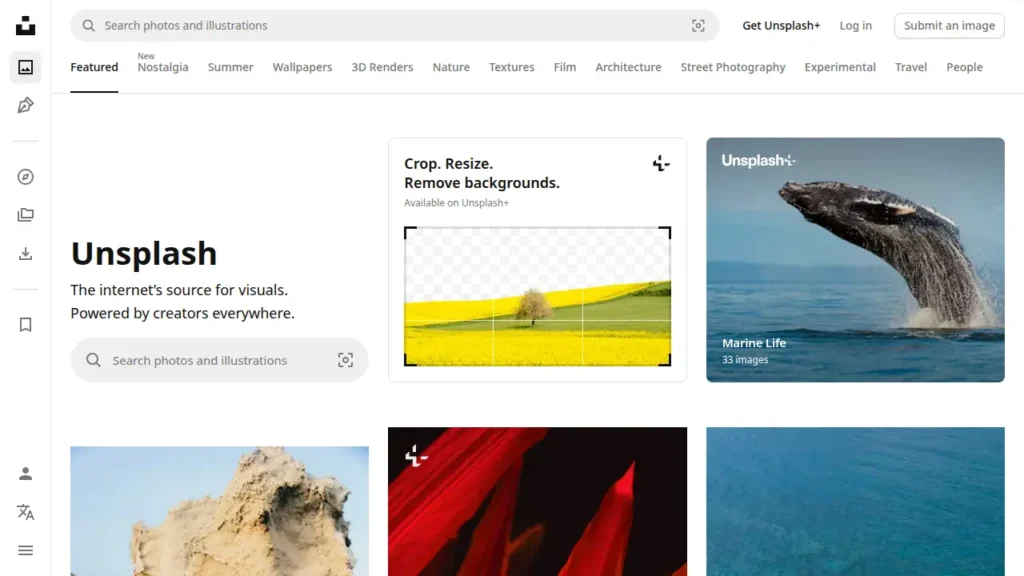Open the 3D Renders category tab
This screenshot has height=576, width=1024.
tap(382, 67)
